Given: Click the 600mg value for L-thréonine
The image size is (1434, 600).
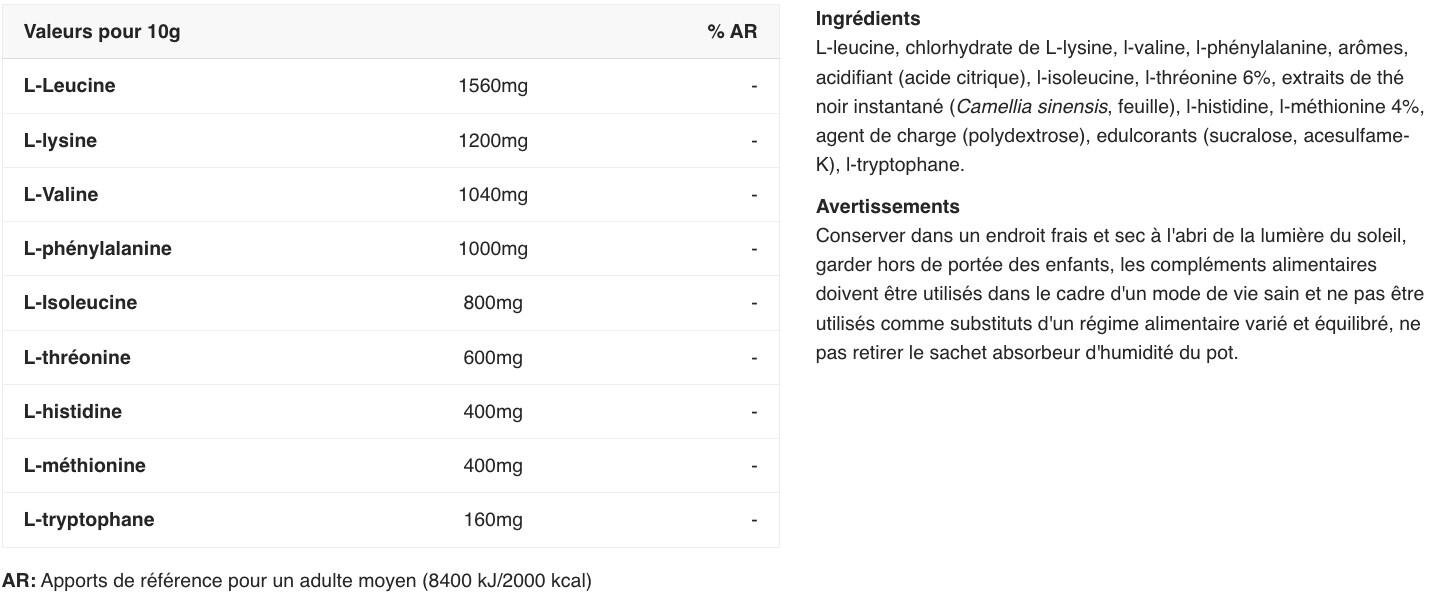Looking at the screenshot, I should coord(493,358).
